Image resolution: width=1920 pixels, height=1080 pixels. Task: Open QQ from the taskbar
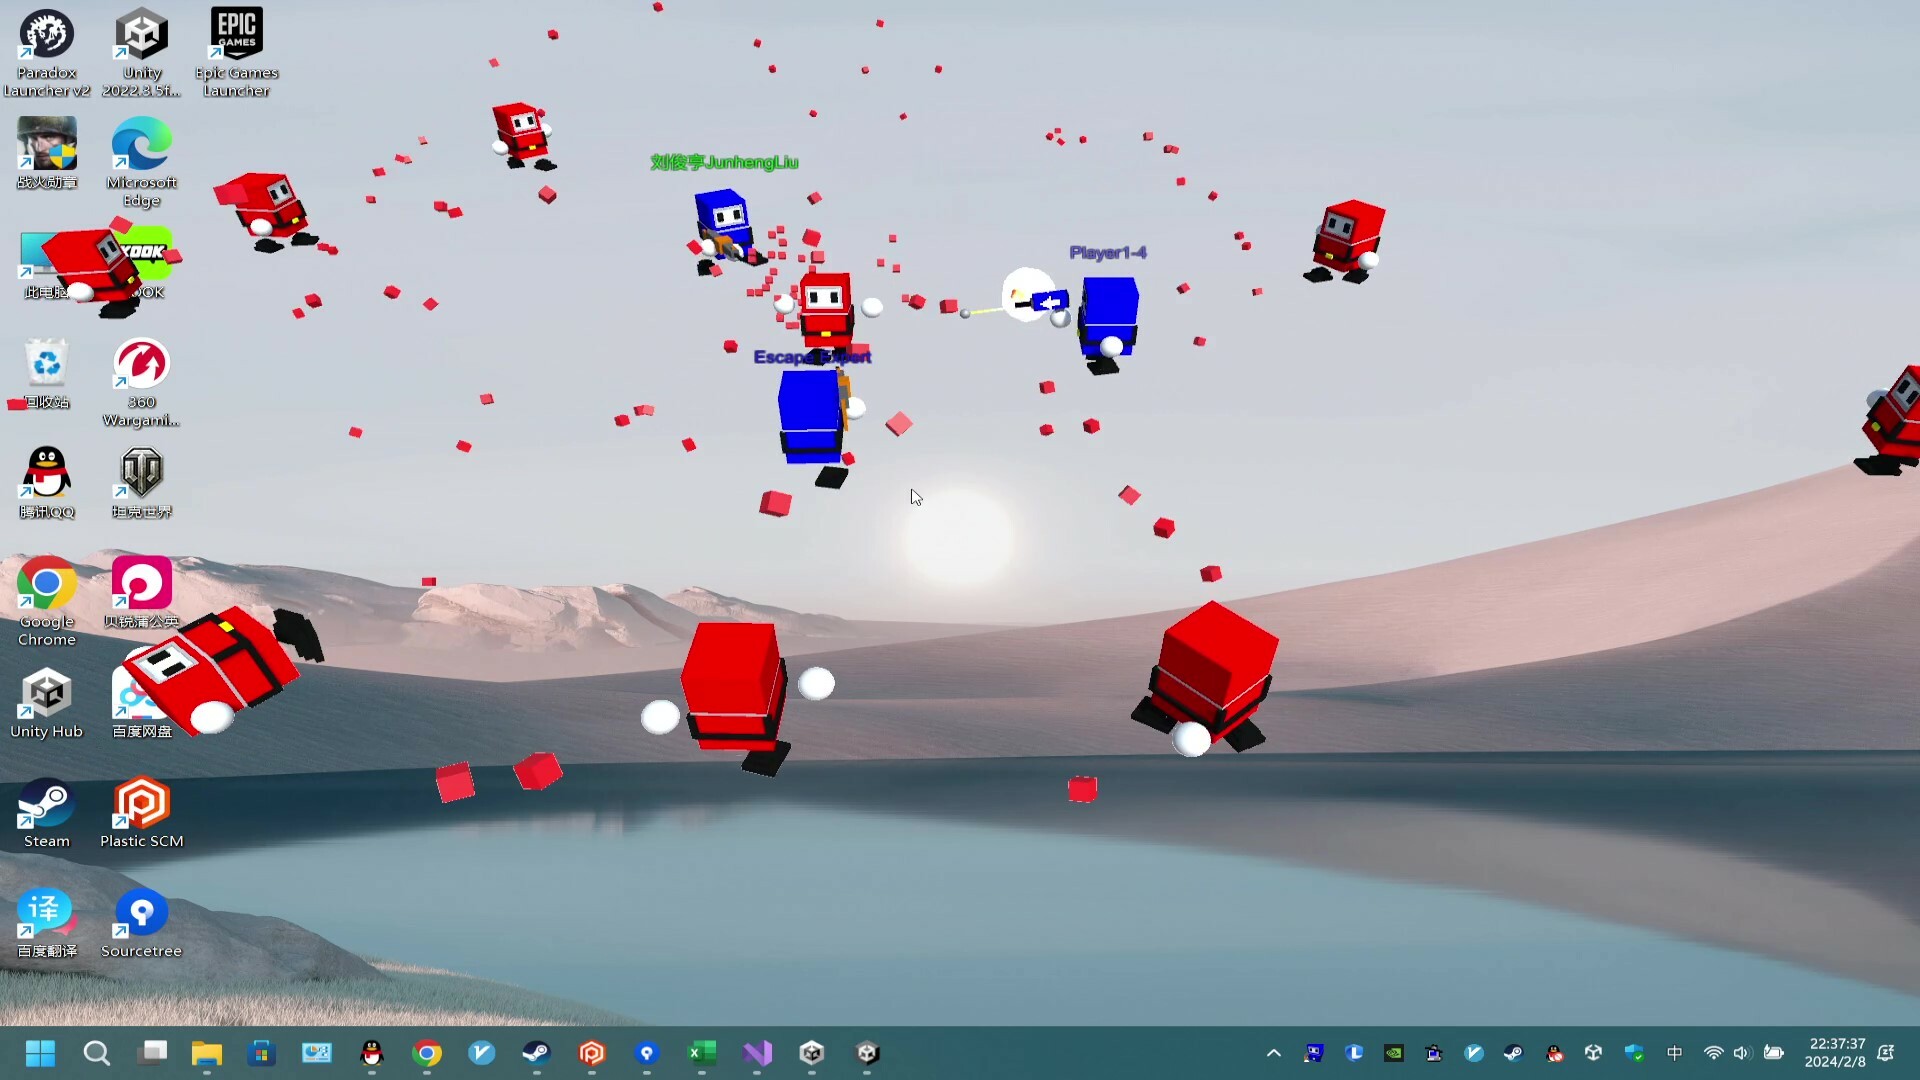tap(372, 1053)
